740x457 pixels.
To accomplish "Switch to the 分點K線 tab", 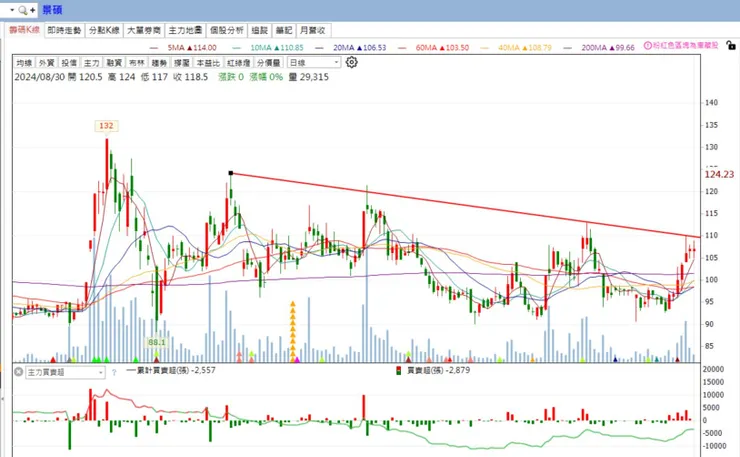I will tap(104, 30).
